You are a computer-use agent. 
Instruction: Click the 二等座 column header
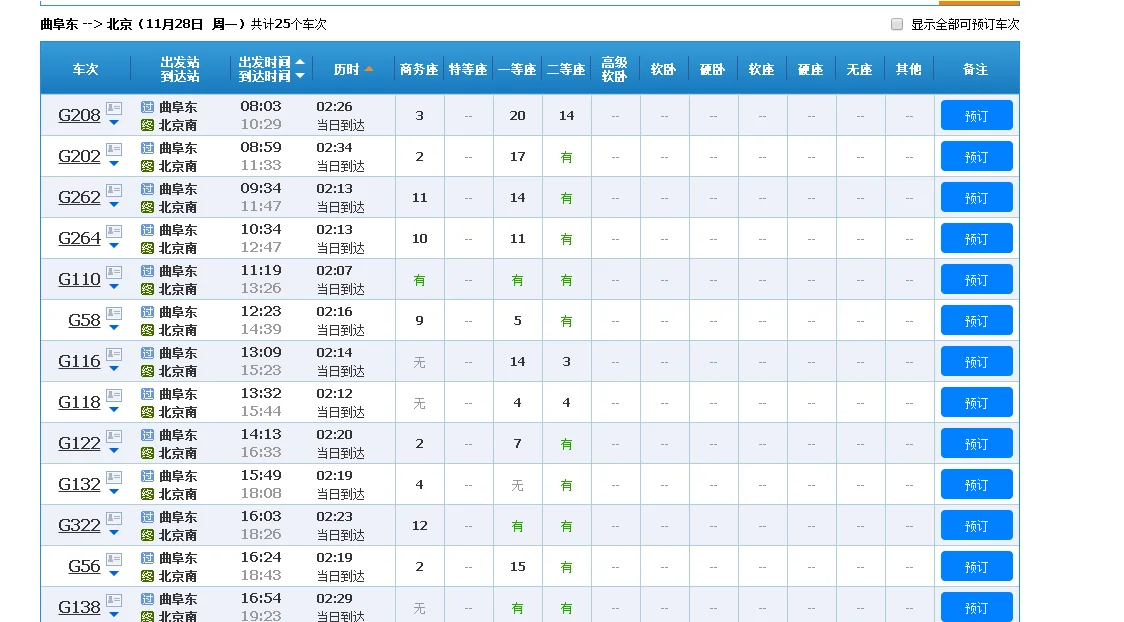coord(566,69)
